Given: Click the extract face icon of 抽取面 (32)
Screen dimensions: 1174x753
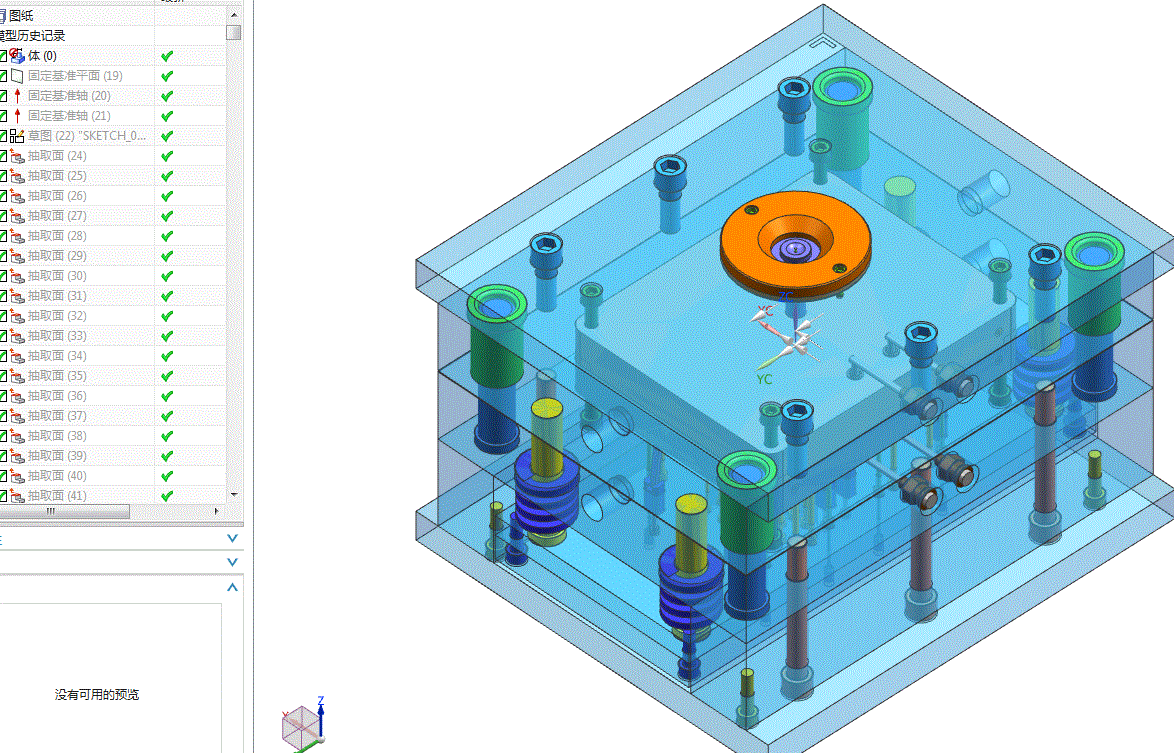Looking at the screenshot, I should point(17,315).
